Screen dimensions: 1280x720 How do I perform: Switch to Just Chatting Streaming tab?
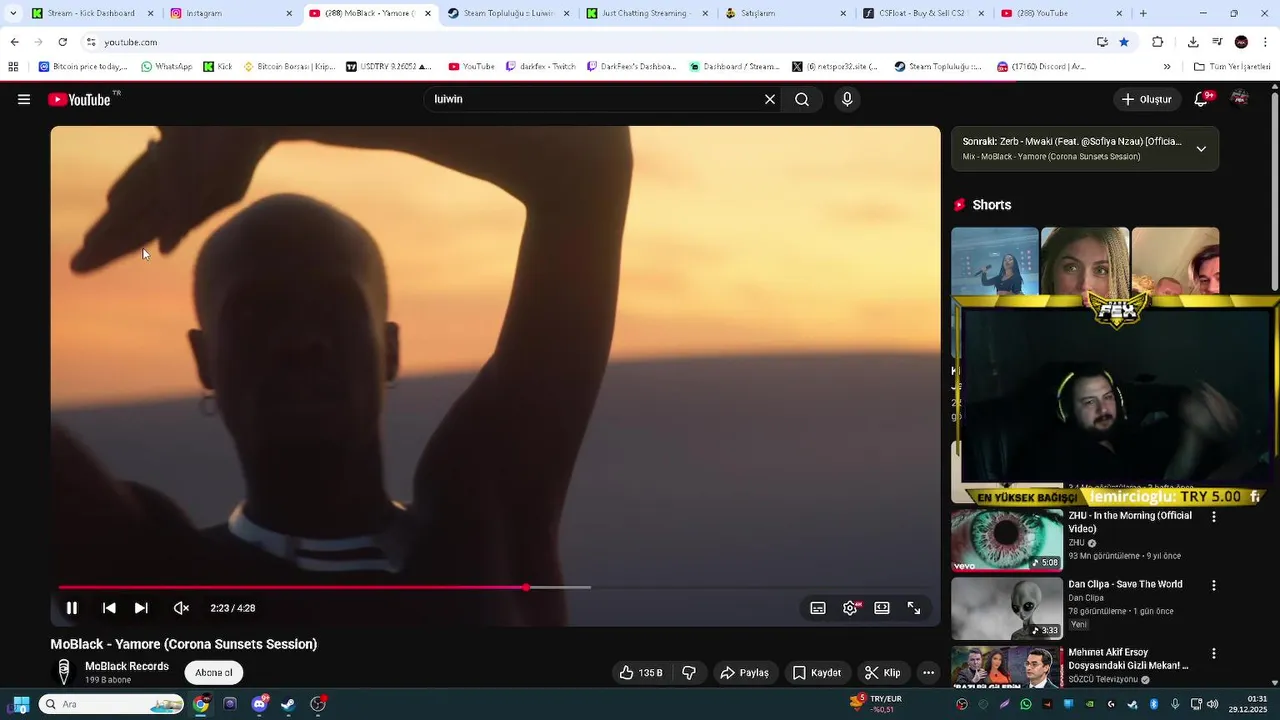coord(646,14)
